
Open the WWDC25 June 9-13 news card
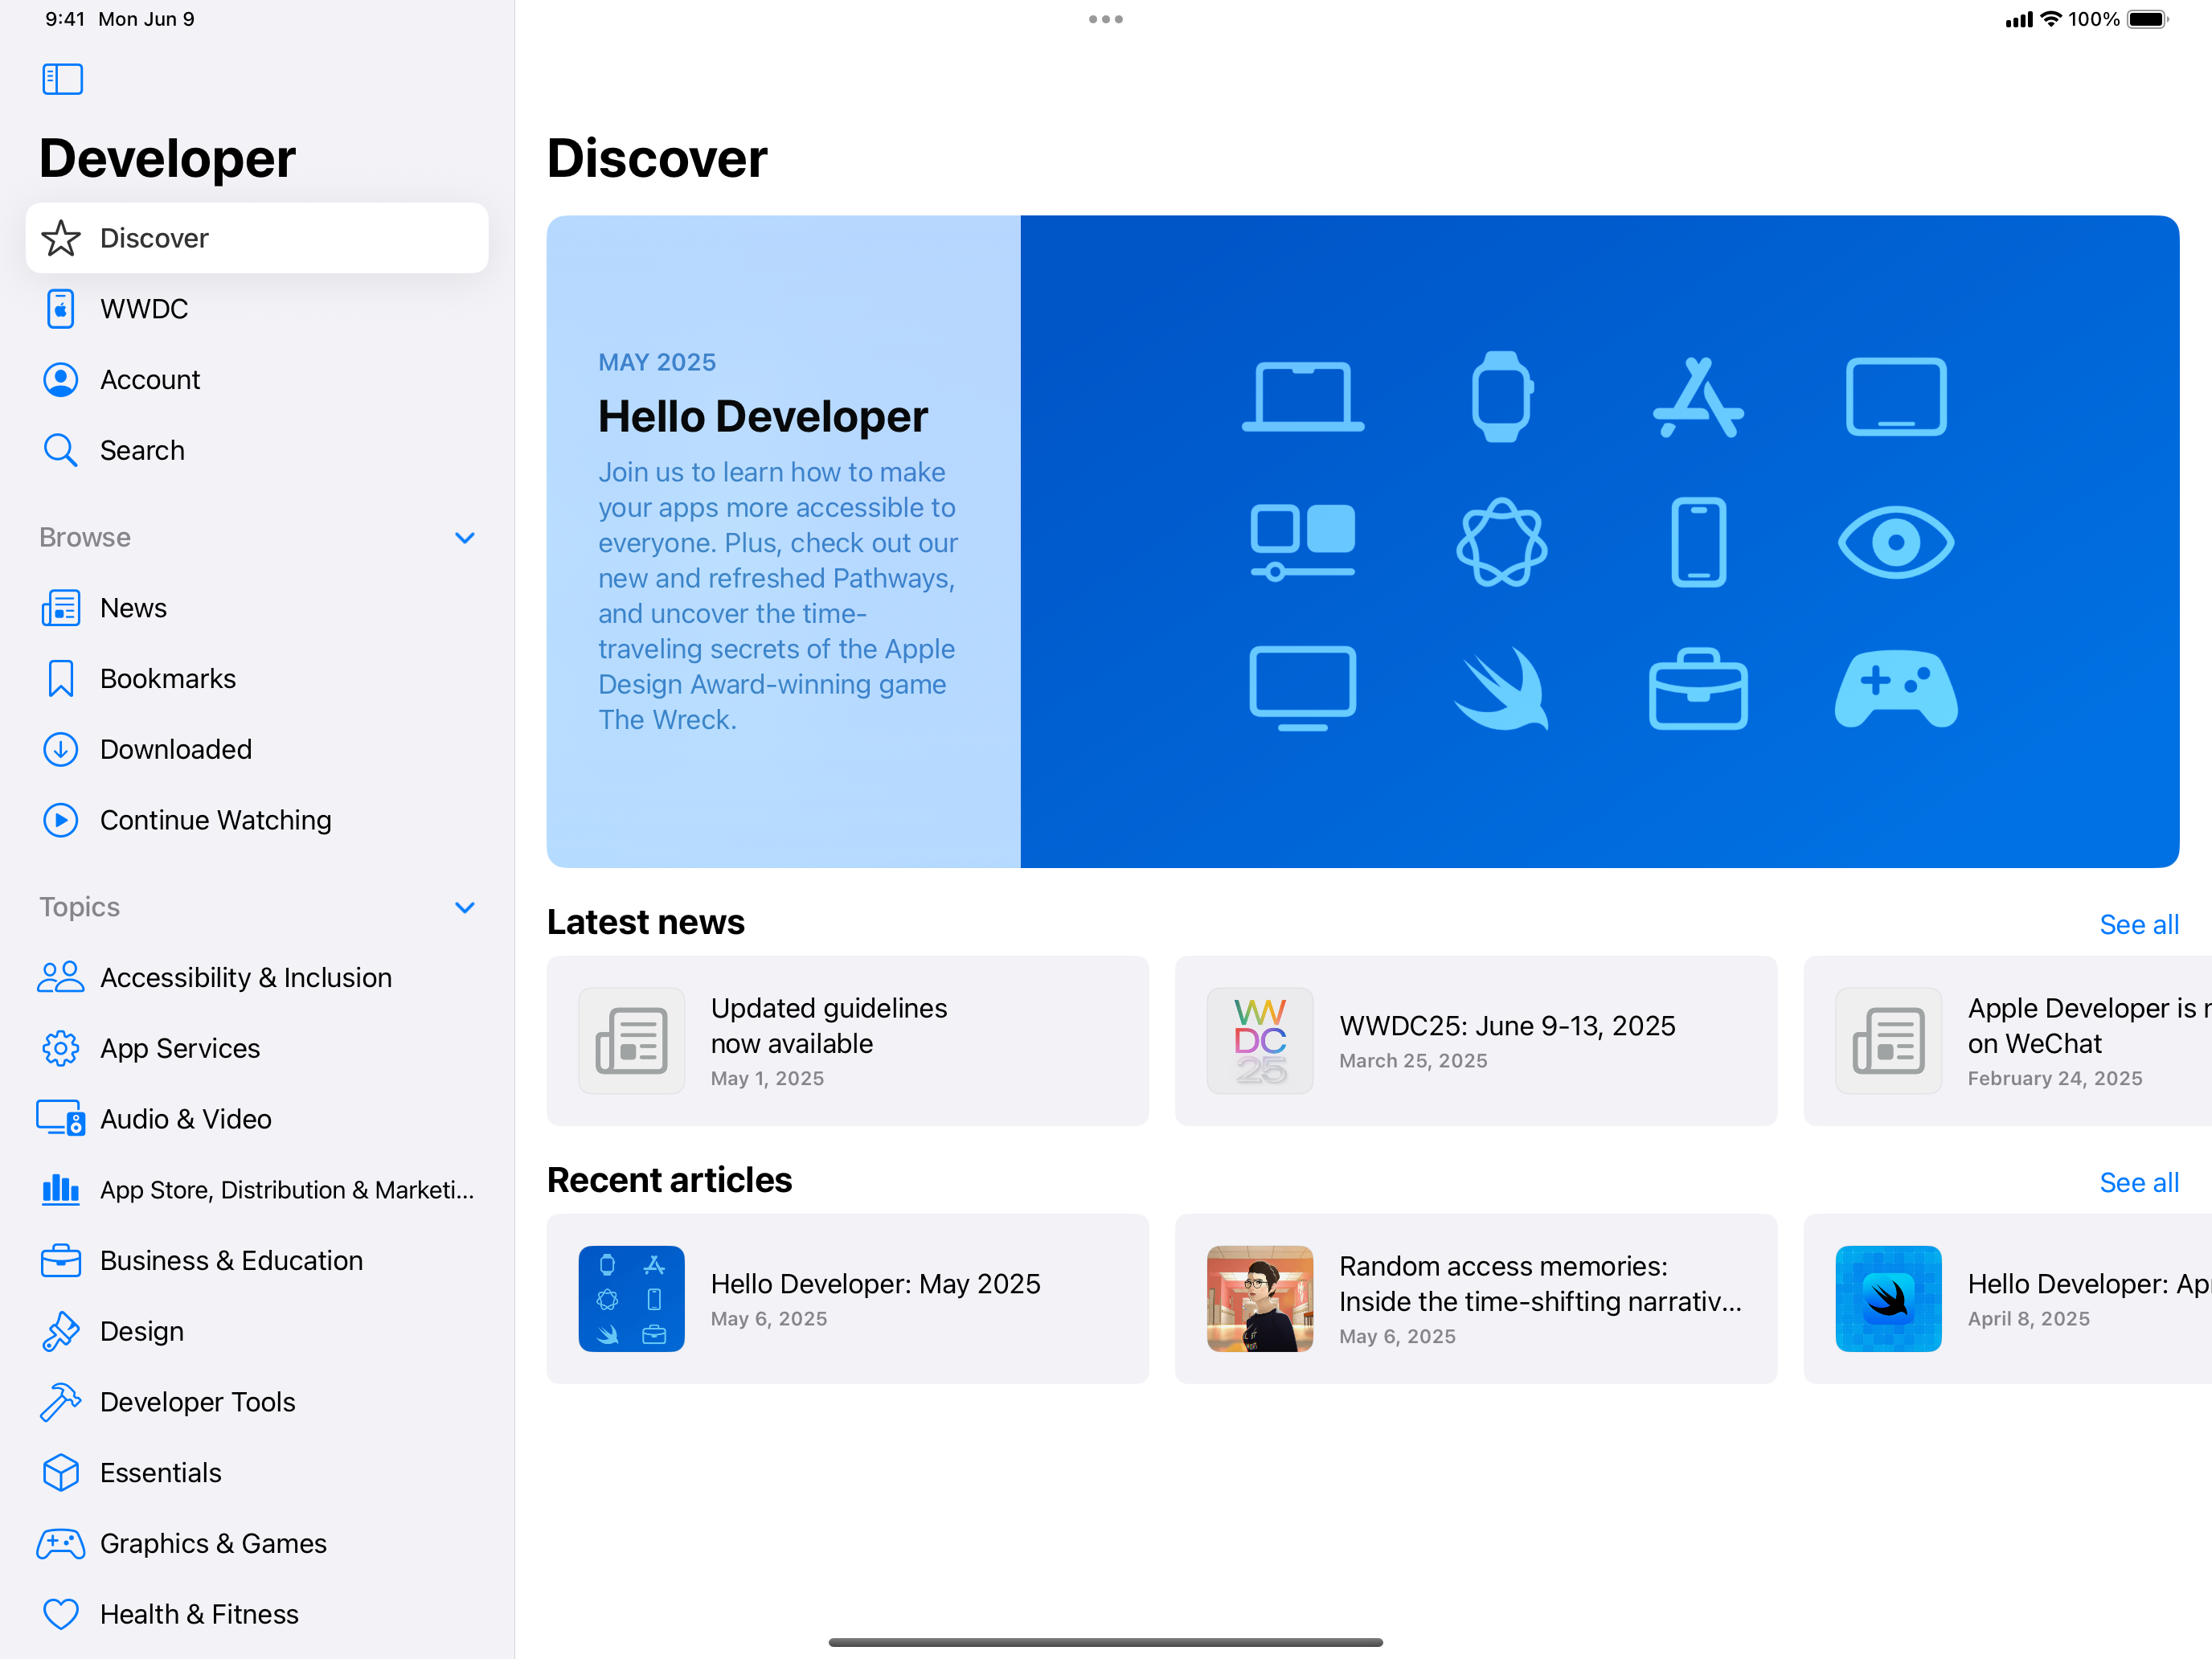[x=1475, y=1041]
